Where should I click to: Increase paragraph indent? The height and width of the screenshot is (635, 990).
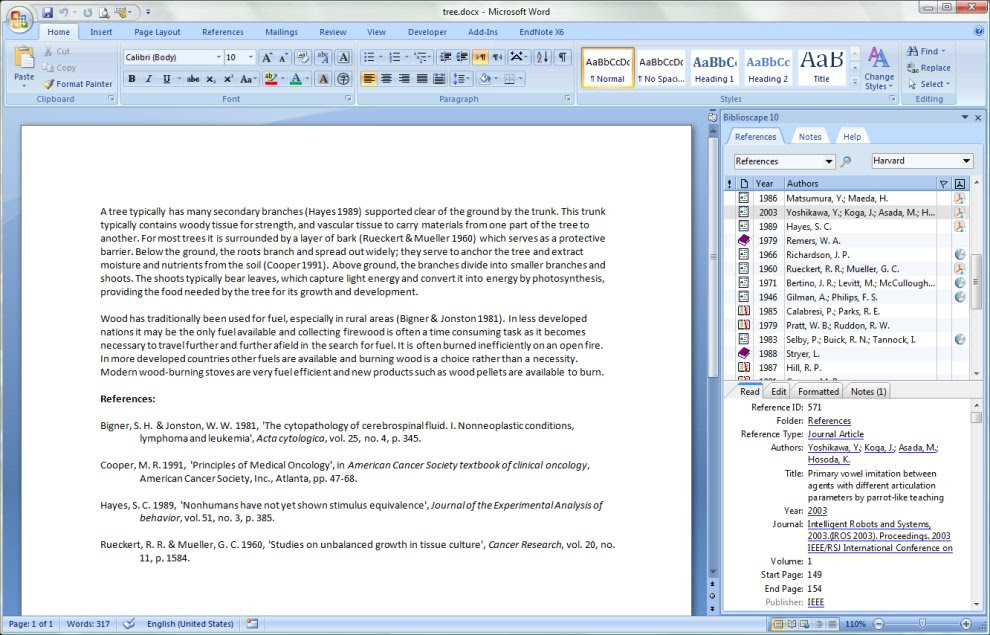[462, 57]
